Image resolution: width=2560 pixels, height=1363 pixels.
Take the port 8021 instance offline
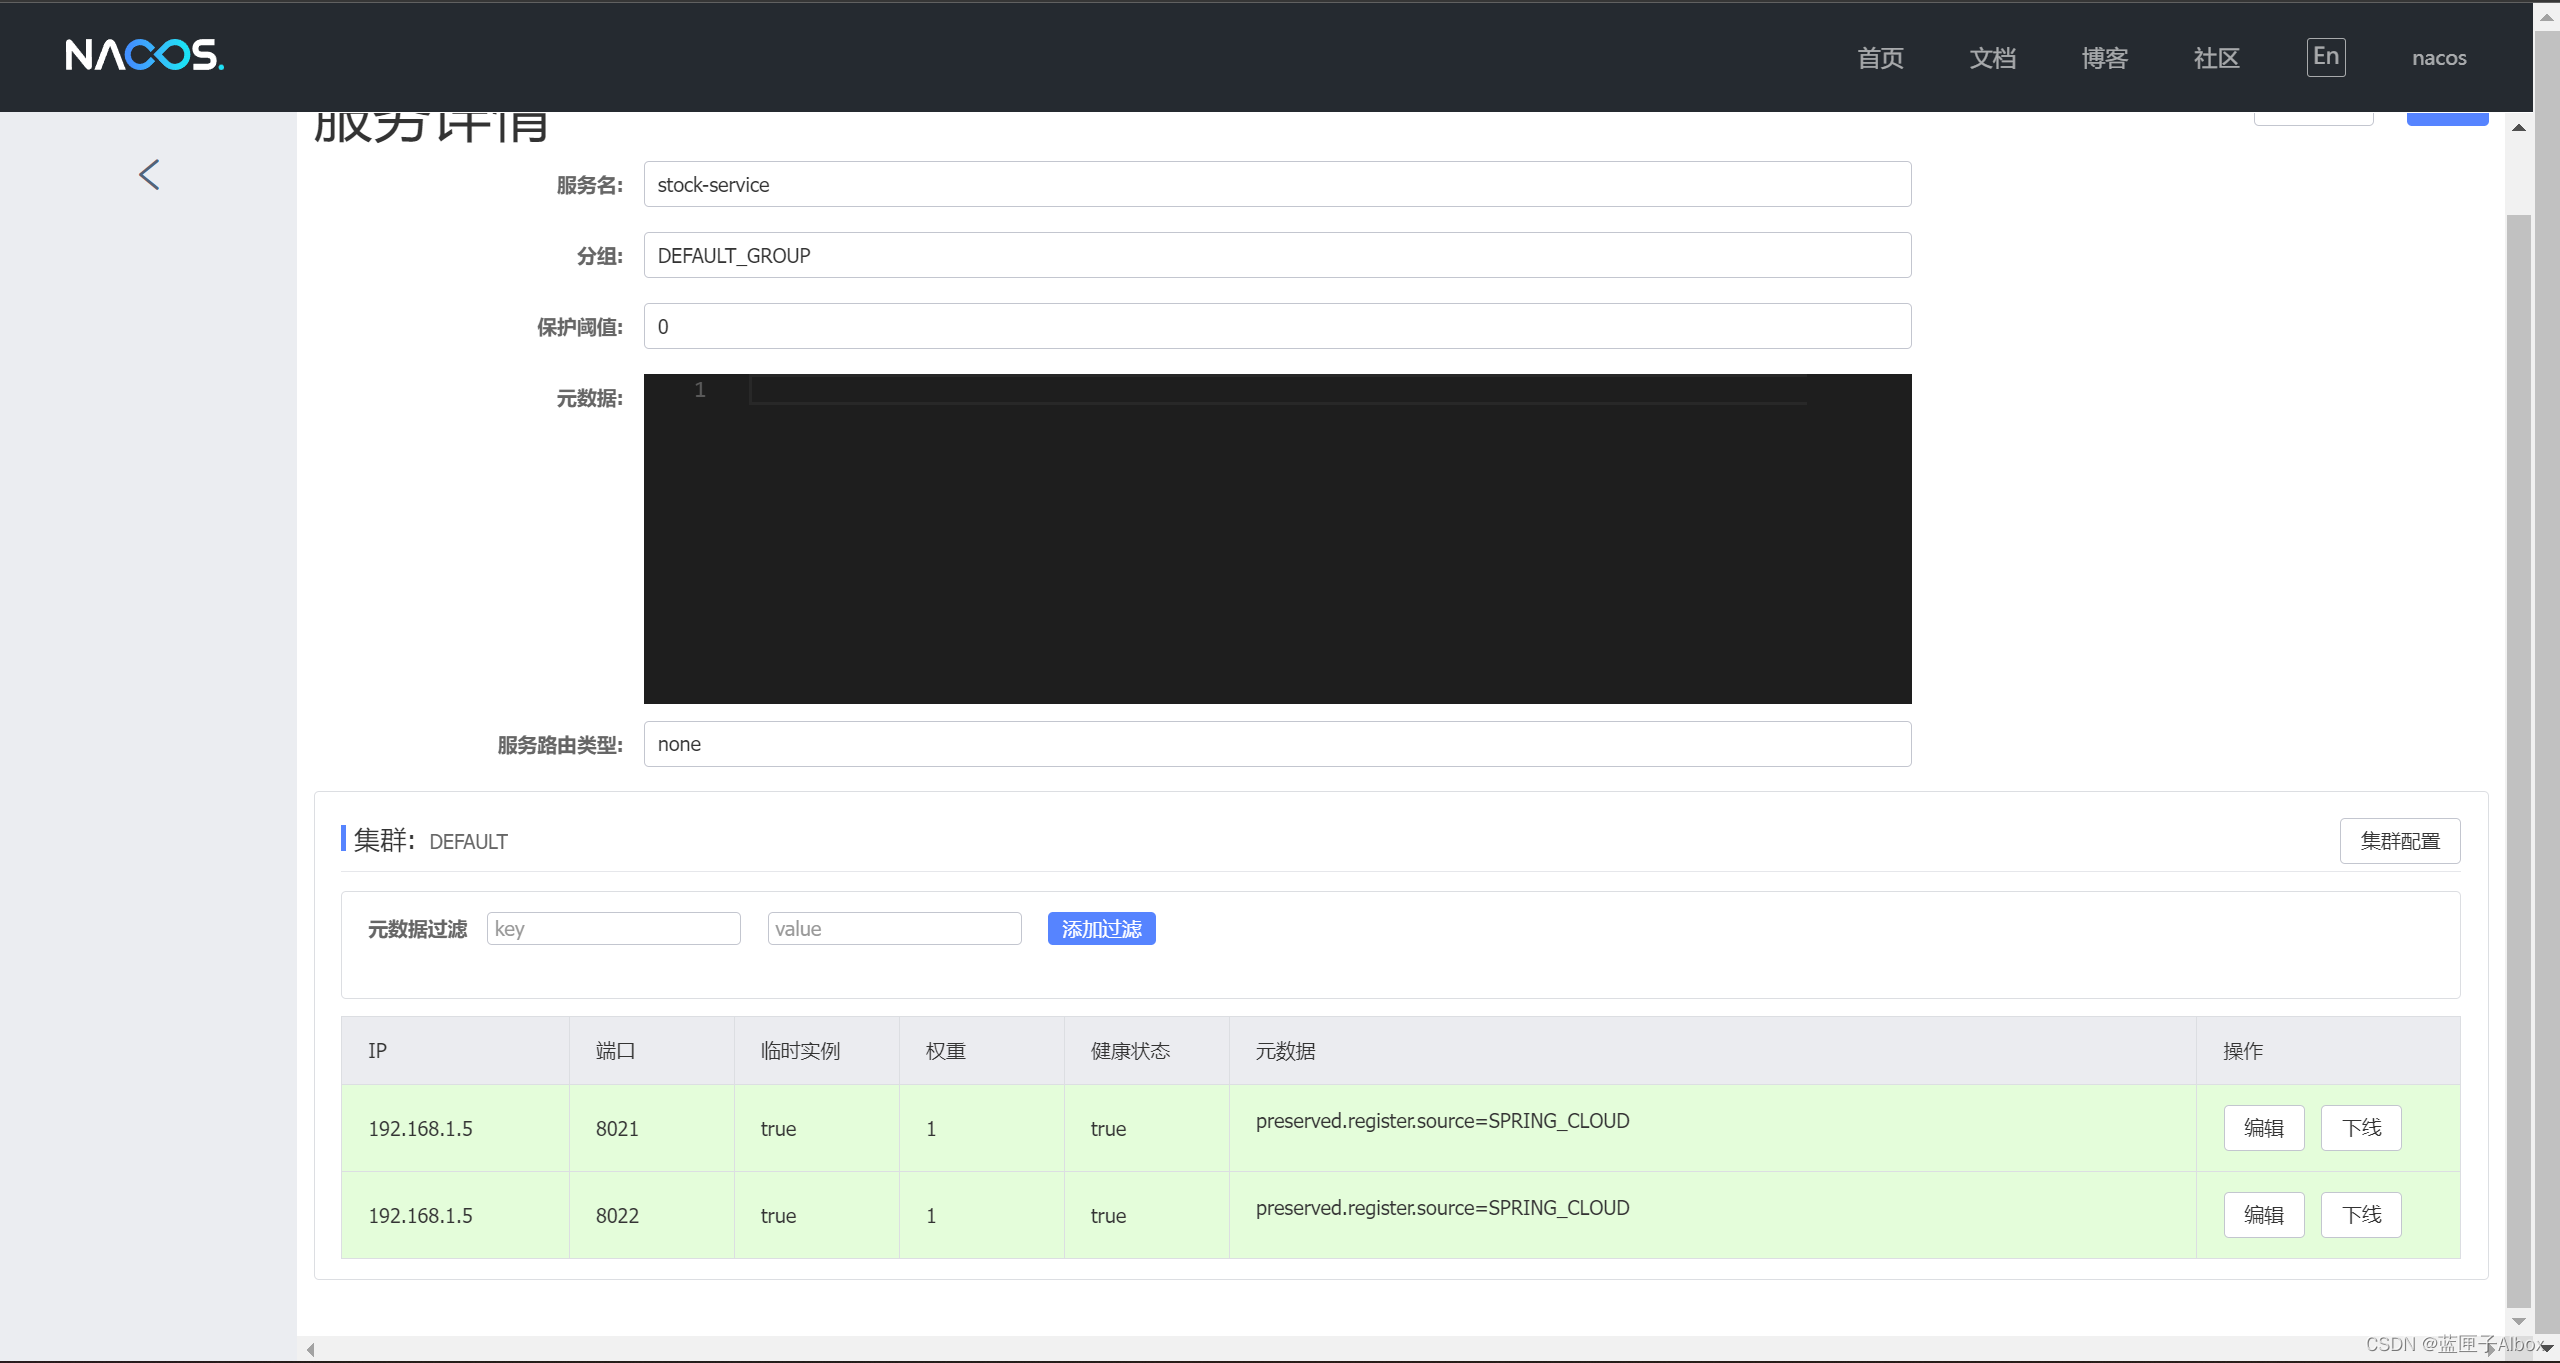[2360, 1128]
